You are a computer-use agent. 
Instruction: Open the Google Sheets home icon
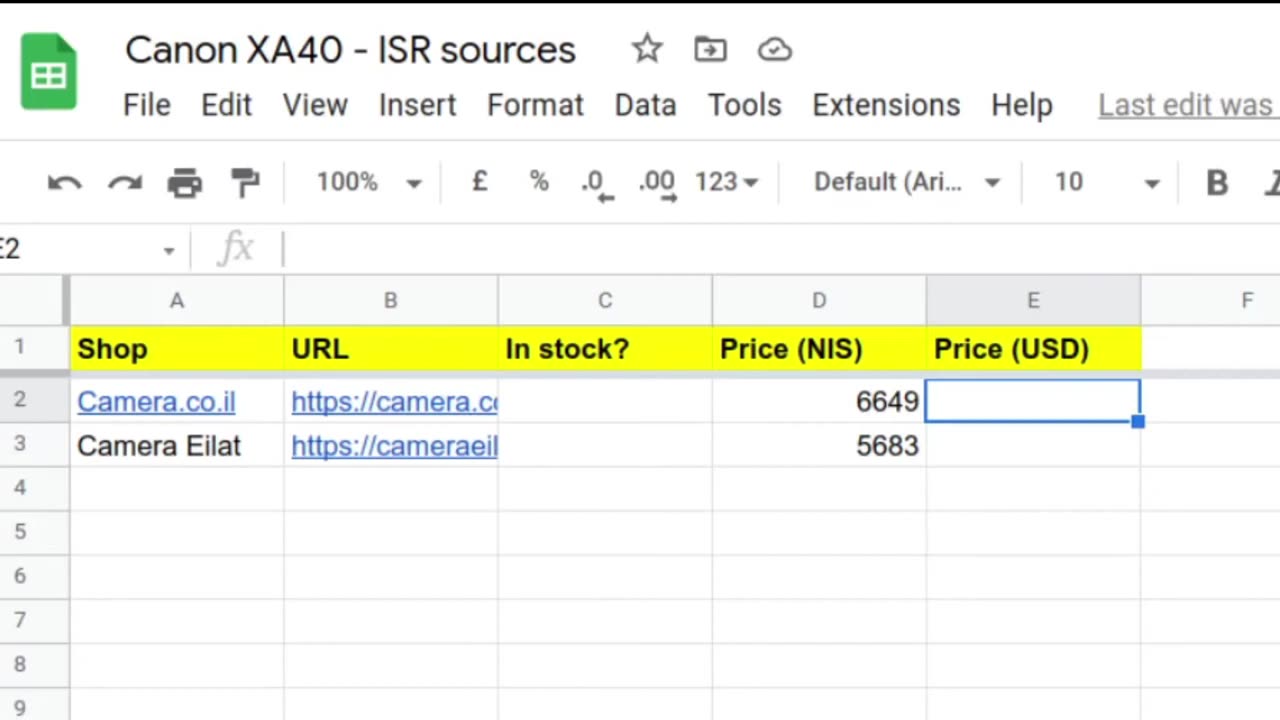pyautogui.click(x=48, y=72)
